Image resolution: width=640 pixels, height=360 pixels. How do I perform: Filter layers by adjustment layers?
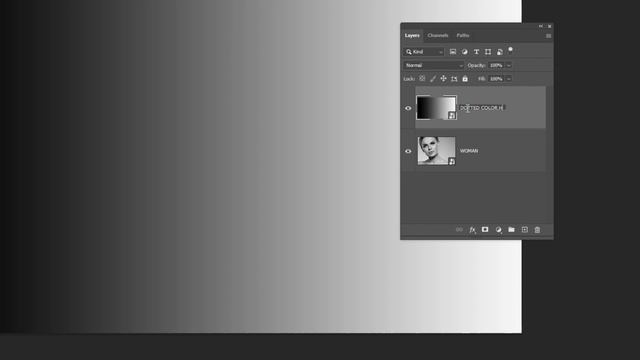[x=464, y=52]
